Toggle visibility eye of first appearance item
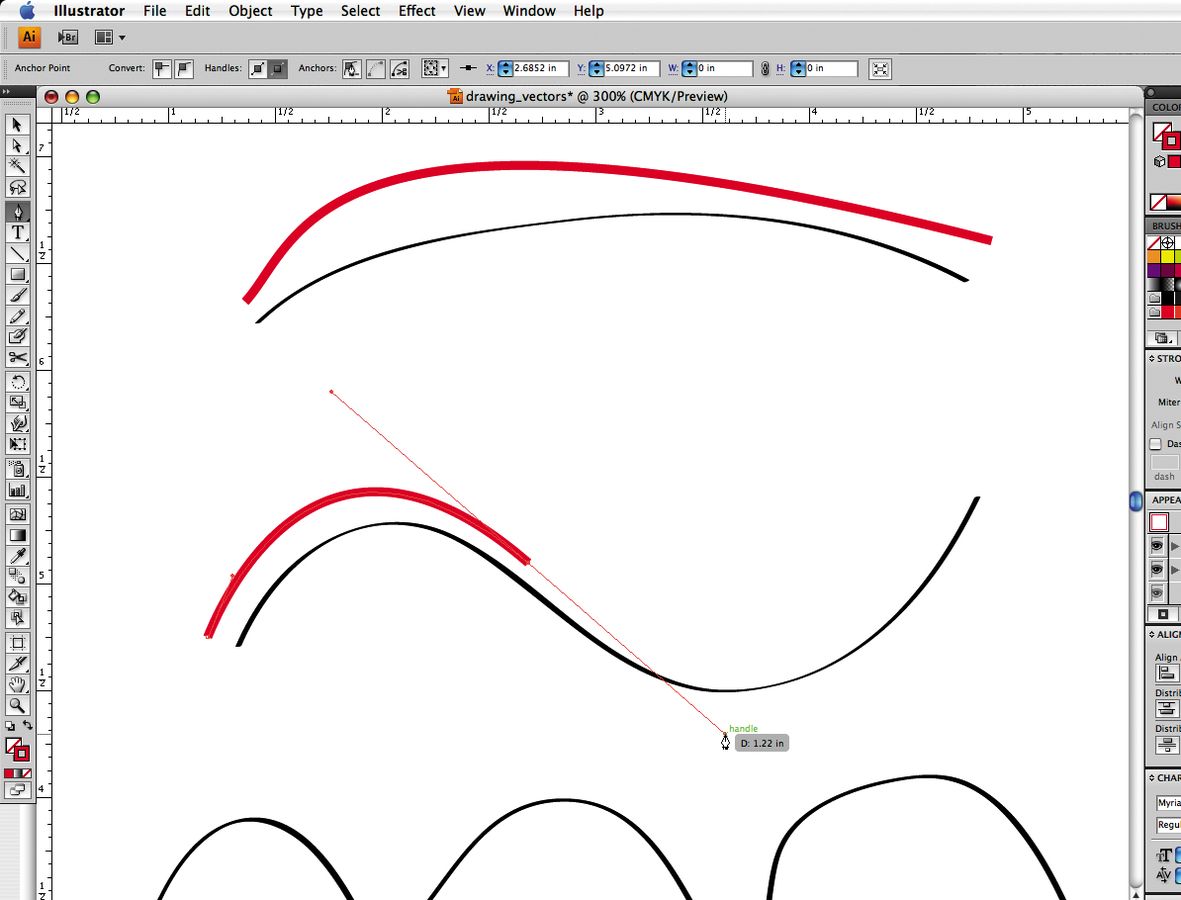Screen dimensions: 1181x900 pyautogui.click(x=1157, y=546)
